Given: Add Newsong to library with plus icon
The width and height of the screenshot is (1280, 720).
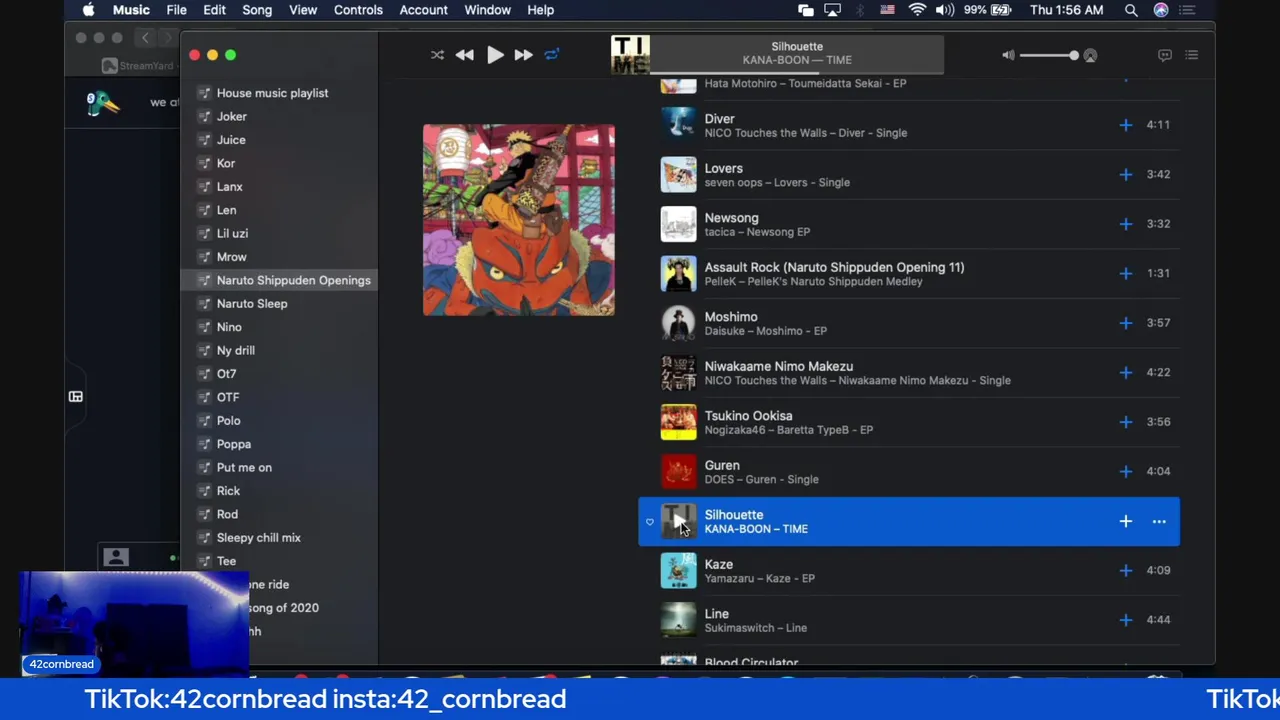Looking at the screenshot, I should [1126, 224].
